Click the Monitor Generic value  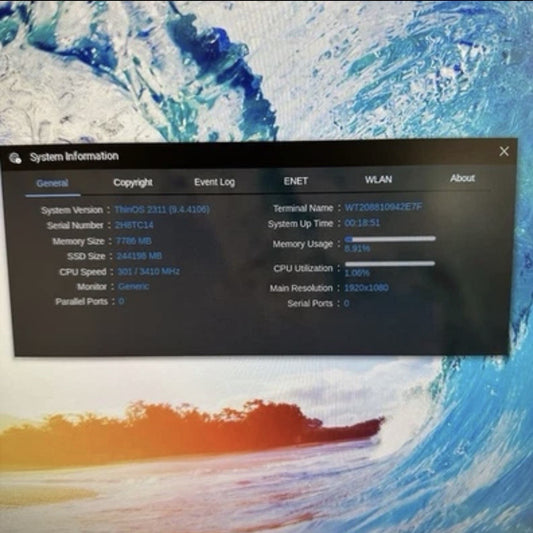134,287
